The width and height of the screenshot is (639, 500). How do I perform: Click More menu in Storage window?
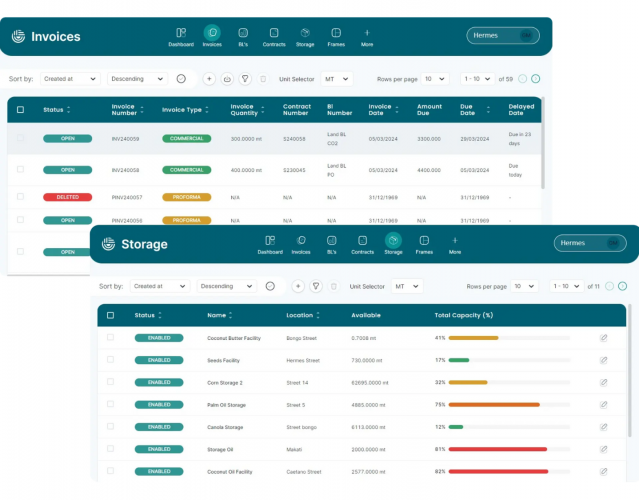[x=455, y=245]
